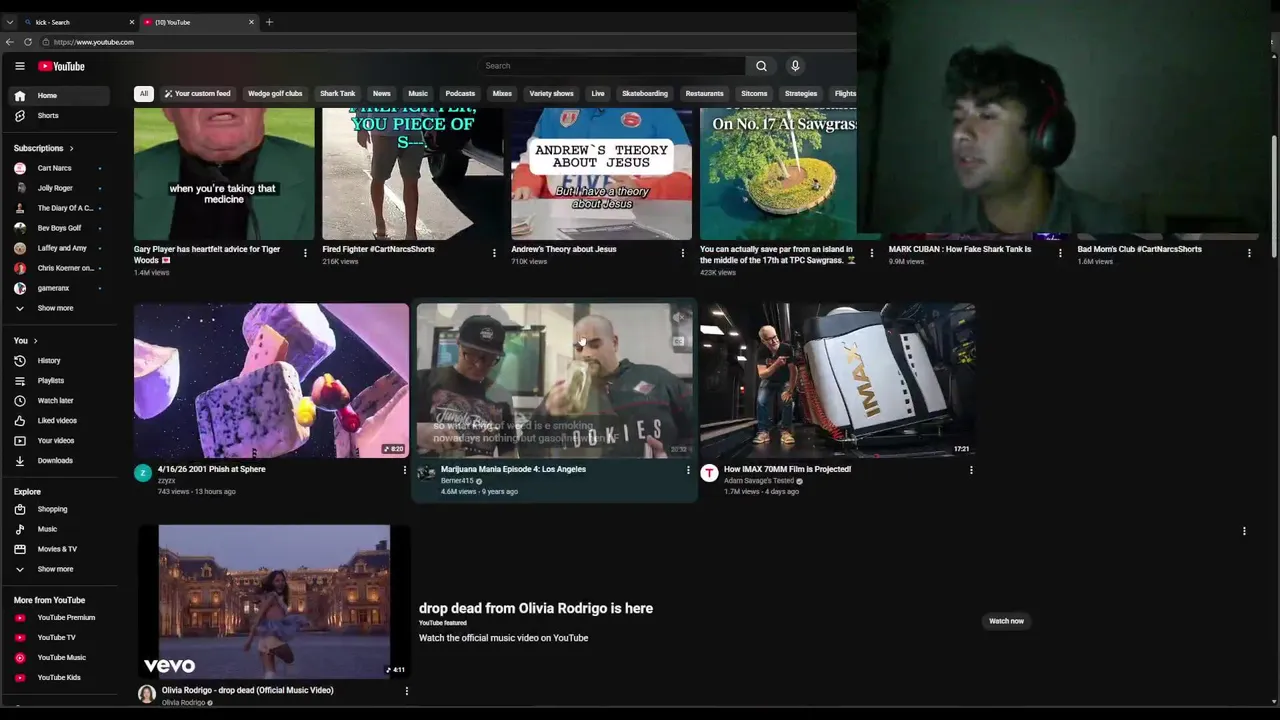This screenshot has width=1280, height=720.
Task: Select the News chip
Action: [x=382, y=93]
